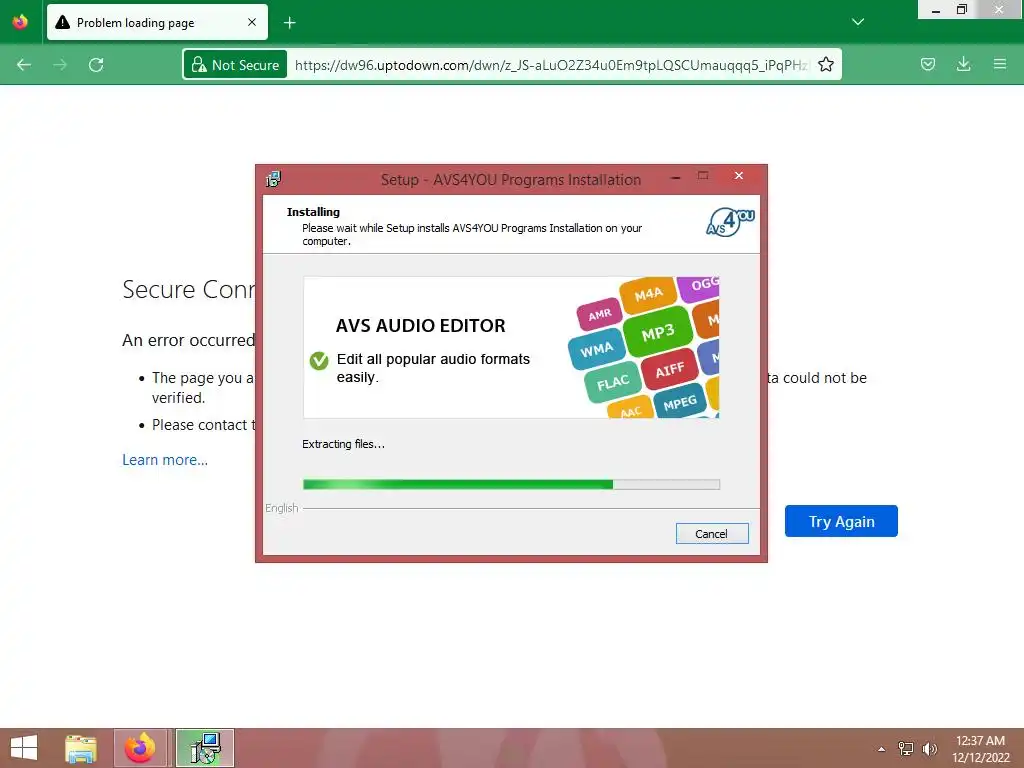
Task: Click the WMA format badge
Action: 596,350
